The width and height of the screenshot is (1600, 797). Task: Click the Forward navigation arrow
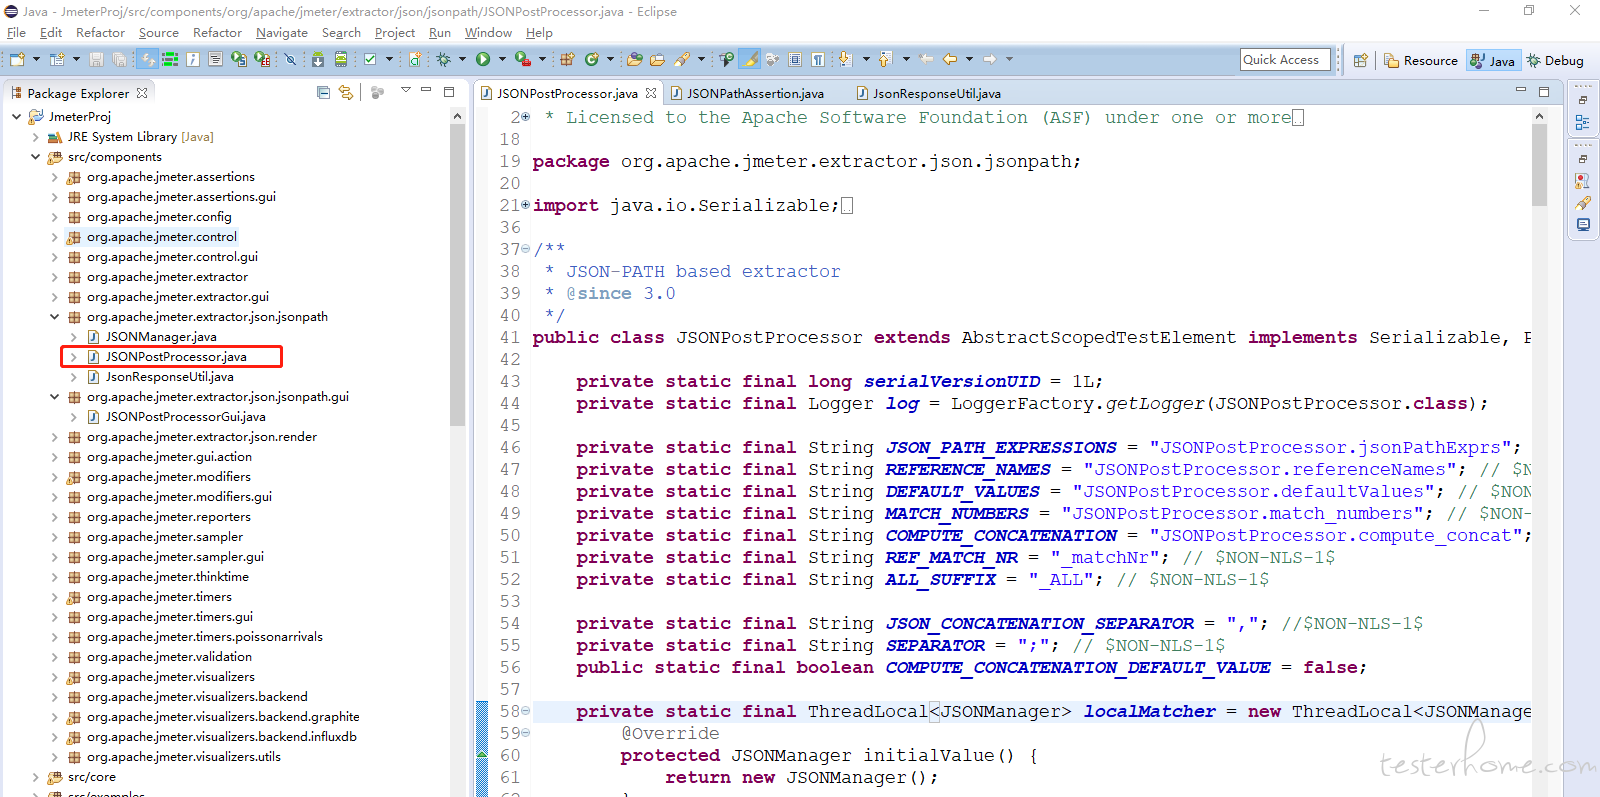990,60
